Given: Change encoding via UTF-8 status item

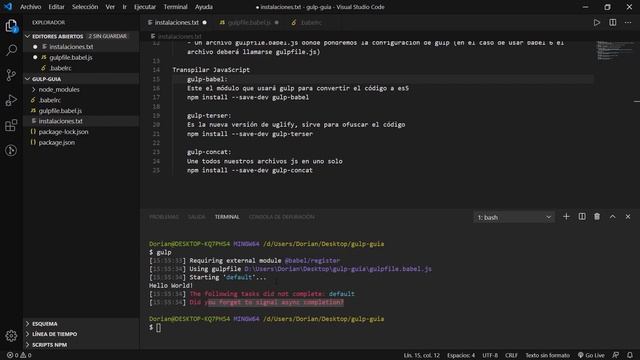Looking at the screenshot, I should coord(490,355).
